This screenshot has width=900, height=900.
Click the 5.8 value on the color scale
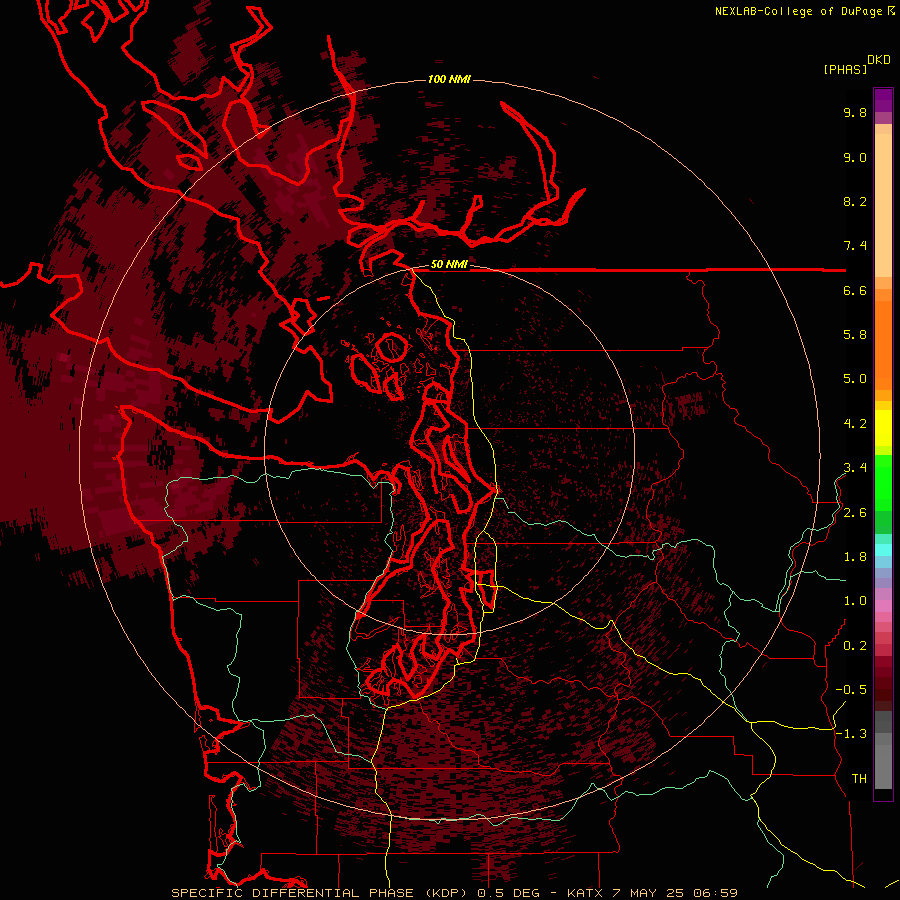(x=855, y=335)
